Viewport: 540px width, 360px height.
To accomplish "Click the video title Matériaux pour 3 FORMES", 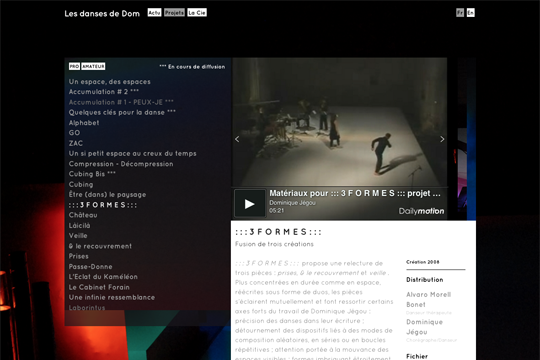I will 355,193.
